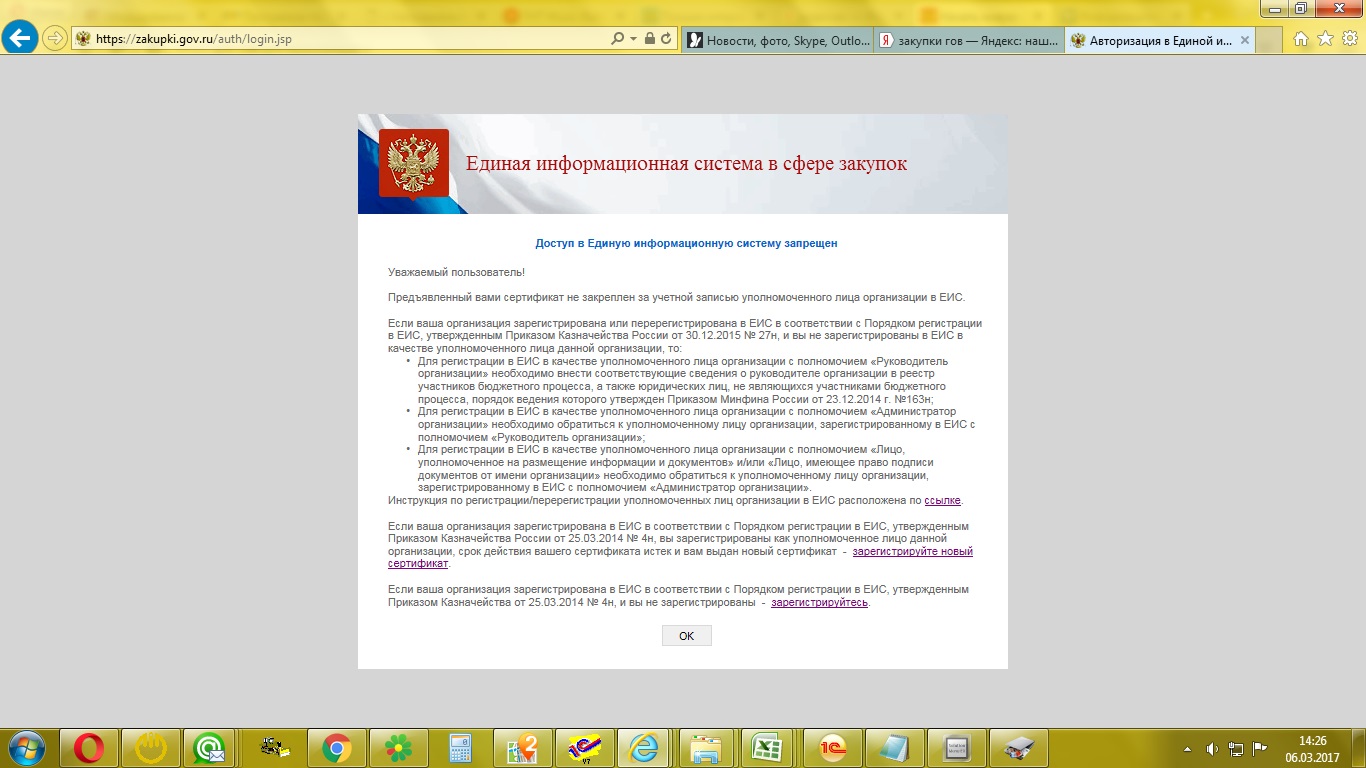Click the 'зарегистрируйтесь' link
Viewport: 1366px width, 768px height.
point(819,603)
